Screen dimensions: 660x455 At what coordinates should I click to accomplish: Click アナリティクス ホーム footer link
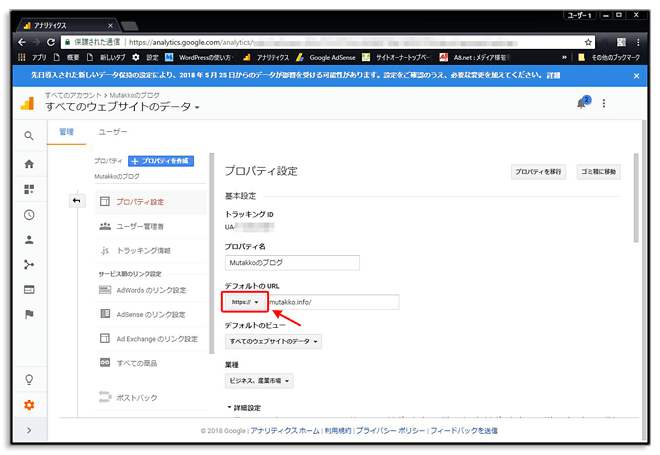(285, 431)
